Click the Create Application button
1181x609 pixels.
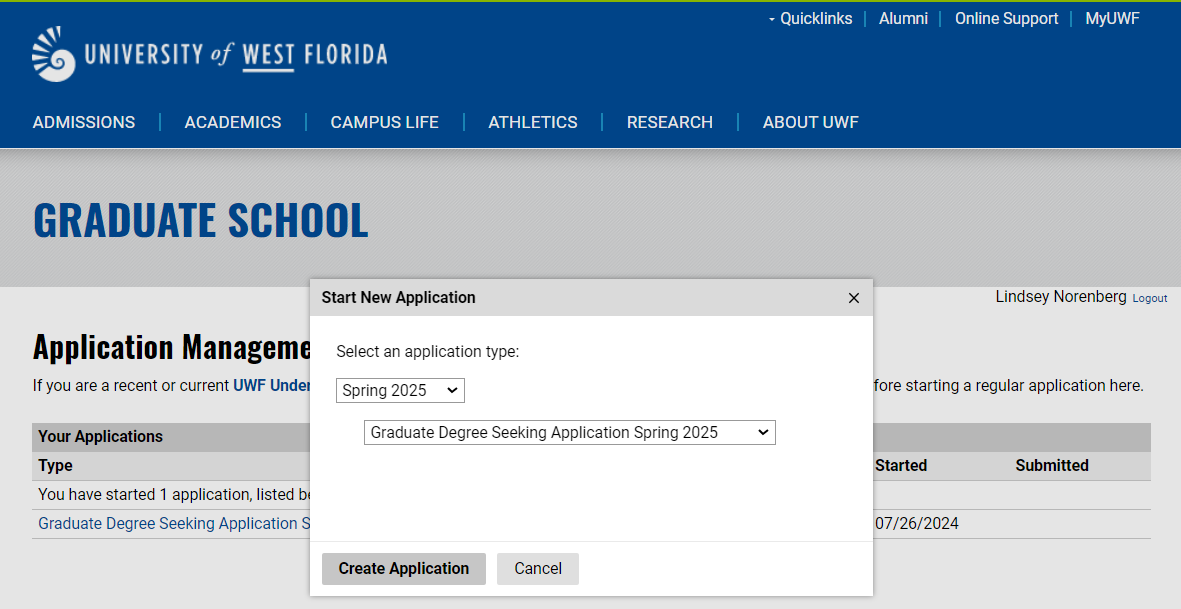pos(404,569)
